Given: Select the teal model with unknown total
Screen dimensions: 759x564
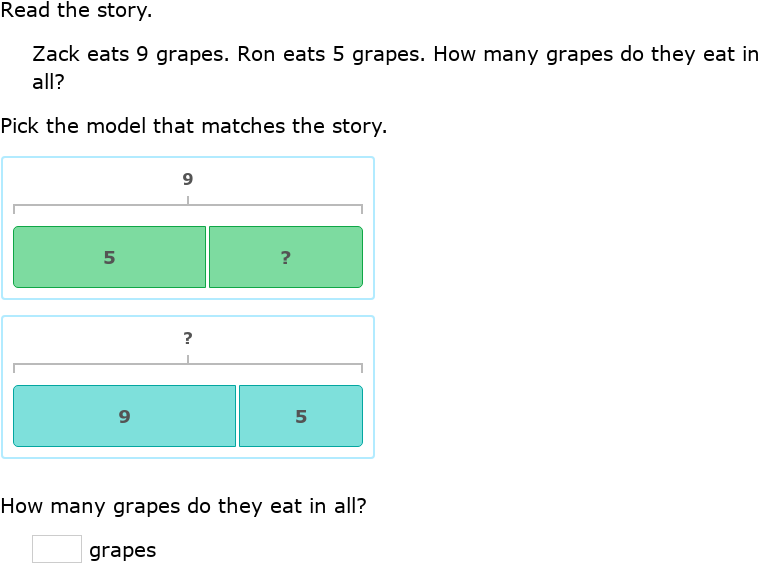Looking at the screenshot, I should click(x=188, y=387).
